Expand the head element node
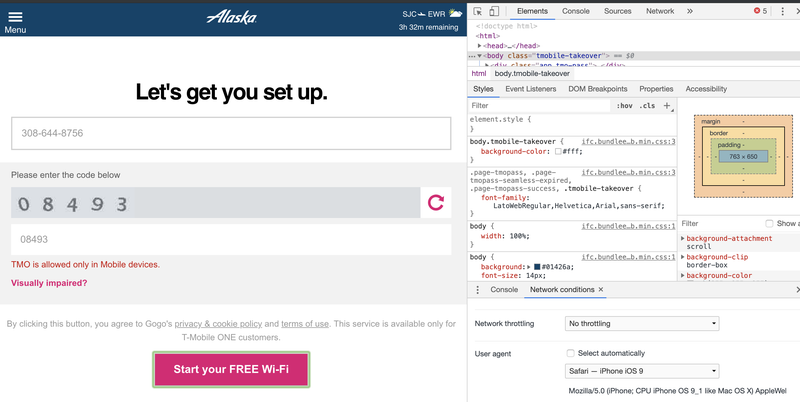This screenshot has height=402, width=800. click(x=480, y=45)
